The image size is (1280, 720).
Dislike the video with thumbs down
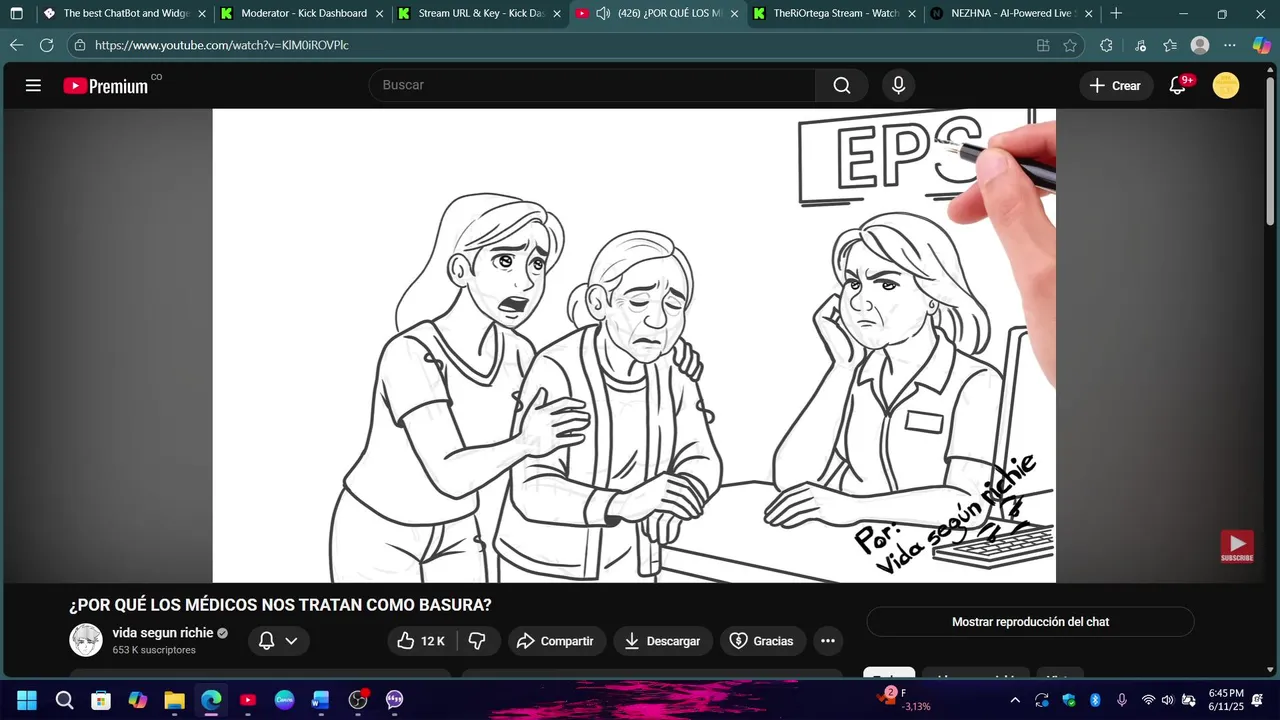coord(477,641)
